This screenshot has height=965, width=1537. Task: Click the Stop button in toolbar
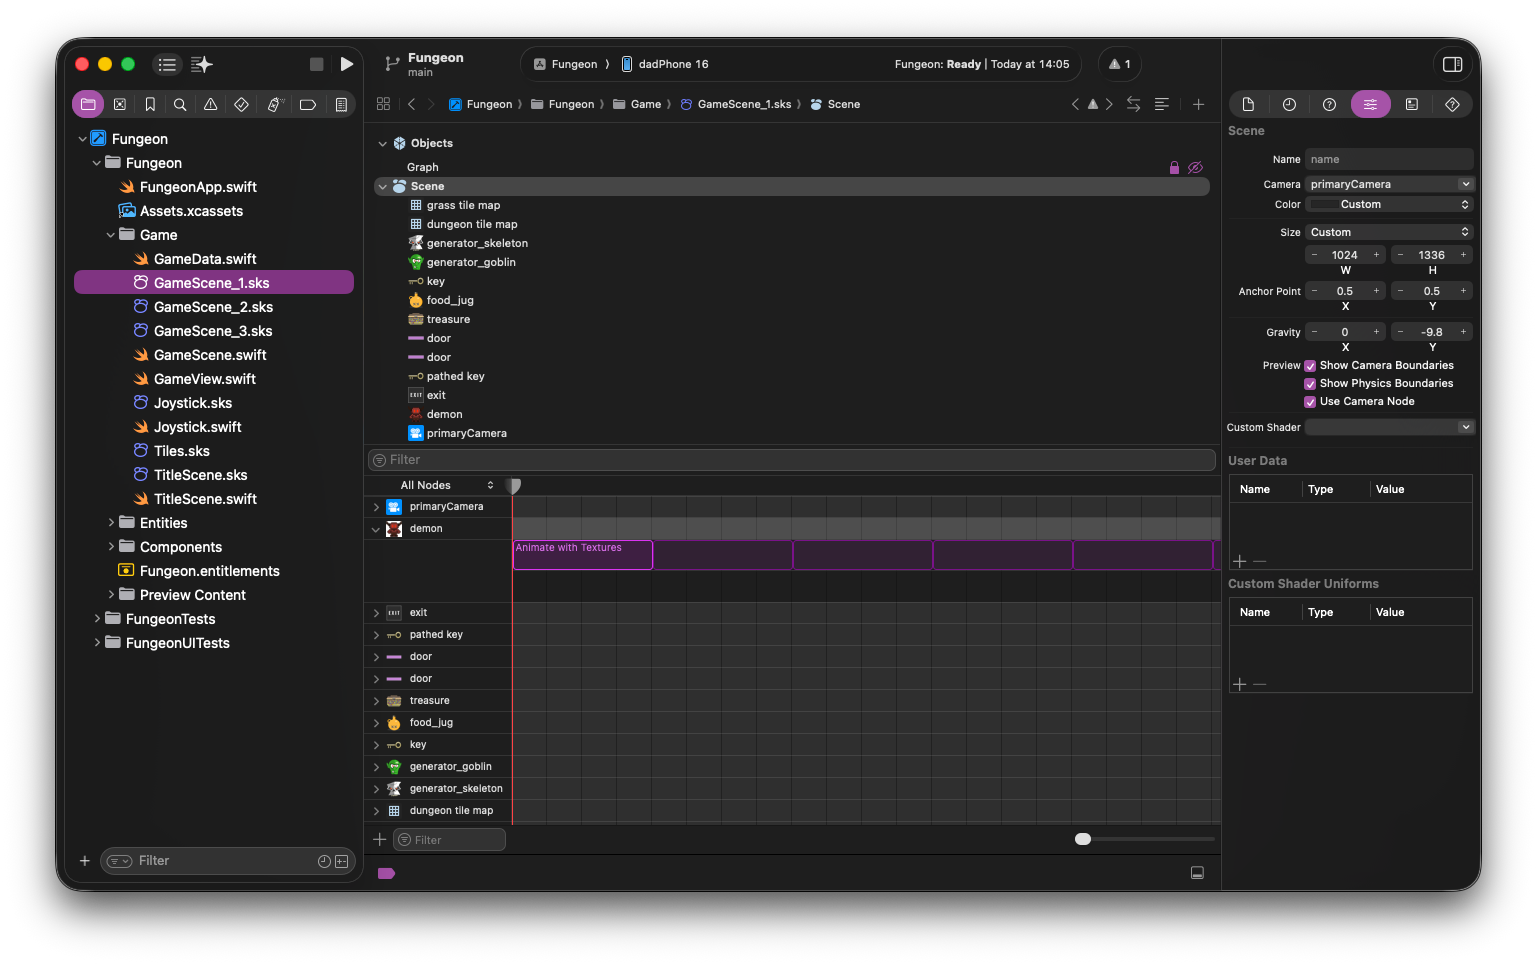(x=316, y=64)
